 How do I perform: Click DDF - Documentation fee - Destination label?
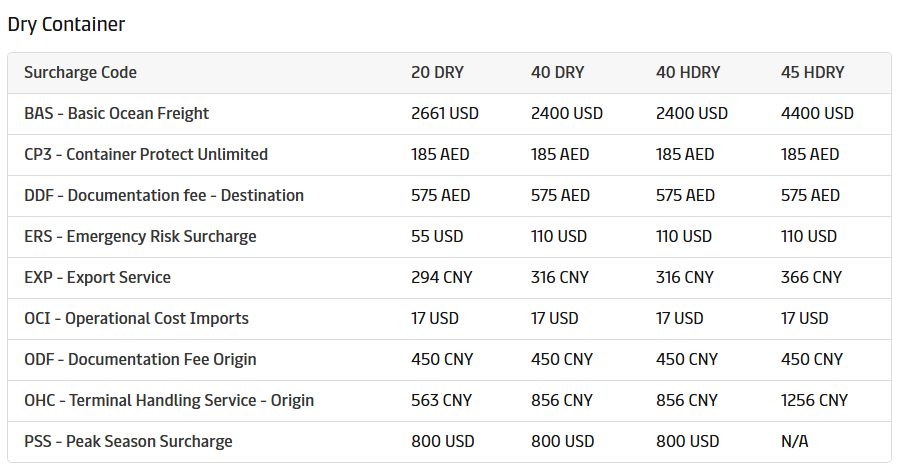pos(164,196)
